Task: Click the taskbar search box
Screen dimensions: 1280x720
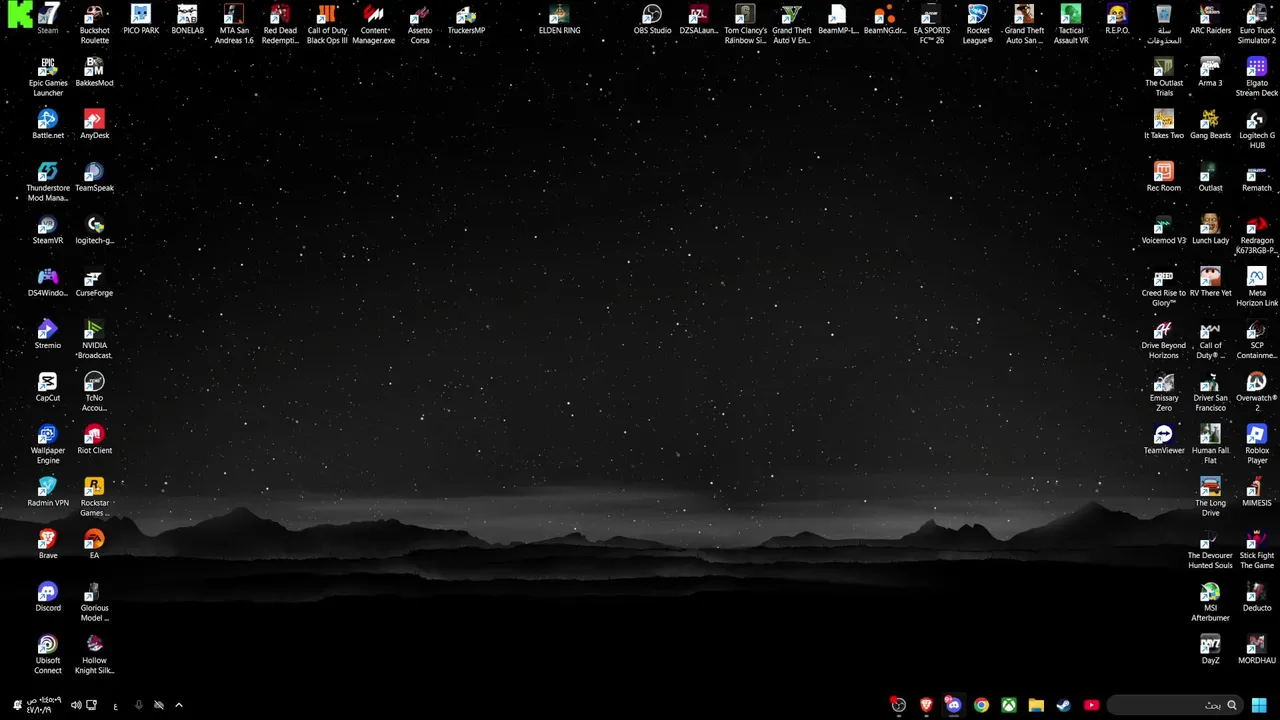Action: (1175, 705)
